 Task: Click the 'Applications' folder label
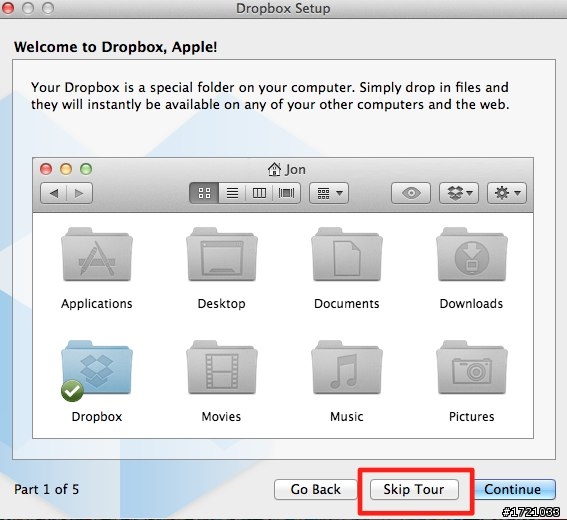click(97, 304)
